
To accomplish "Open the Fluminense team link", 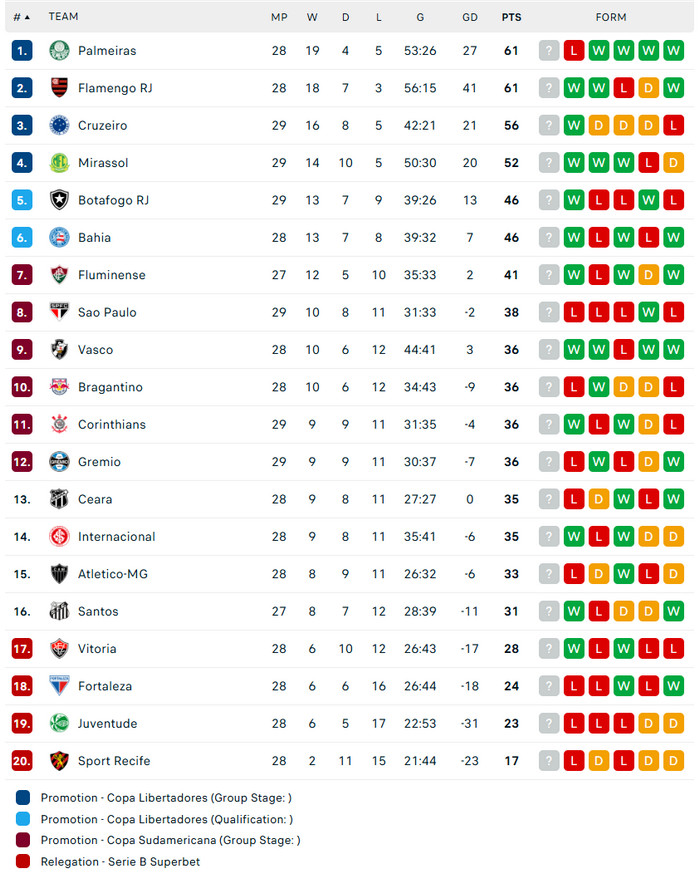I will pos(111,275).
